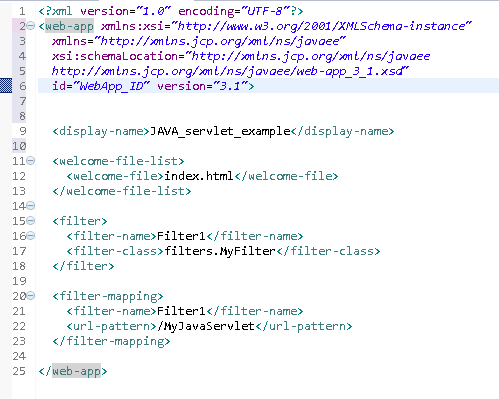This screenshot has height=399, width=499.
Task: Click the closing web-app tag on line 25
Action: [73, 371]
